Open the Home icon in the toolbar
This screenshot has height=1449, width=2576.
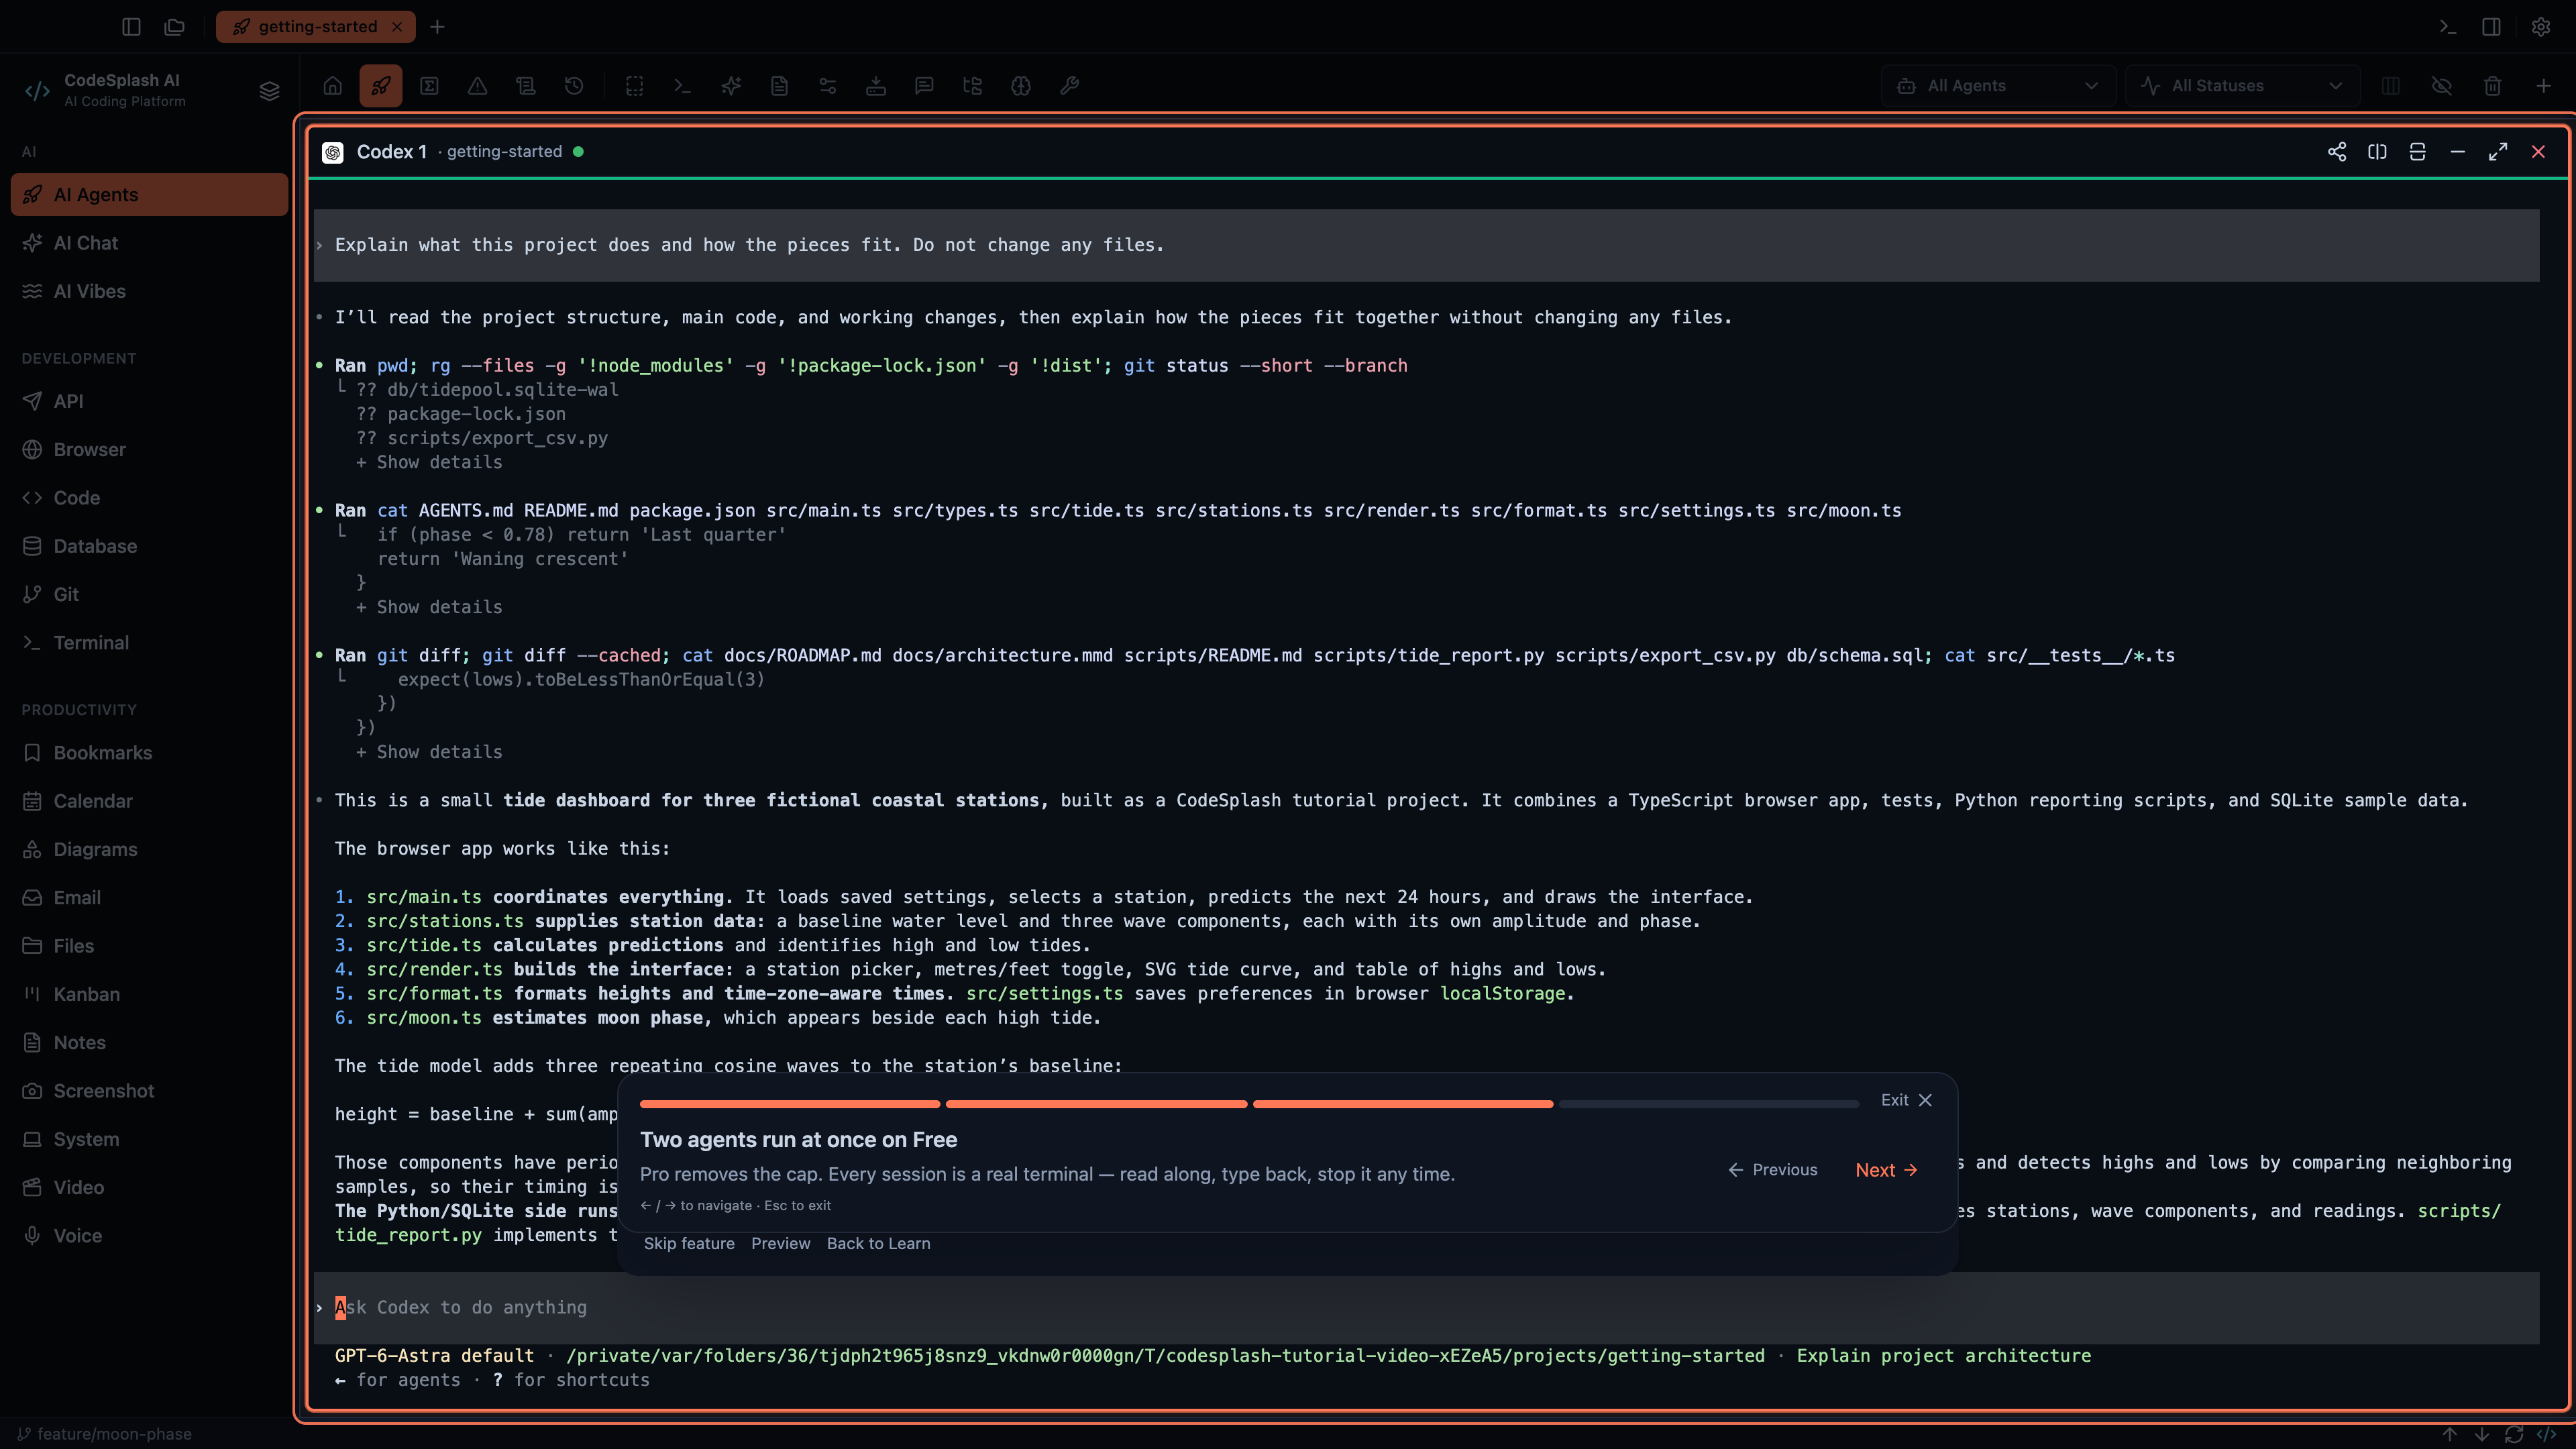(x=333, y=86)
